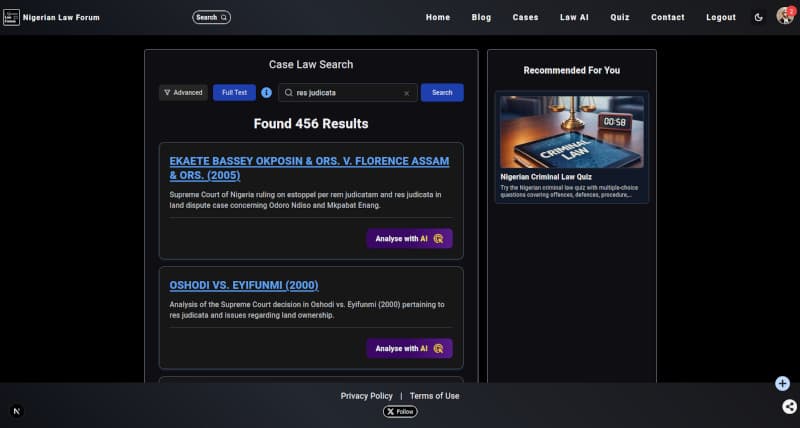Viewport: 800px width, 428px height.
Task: Open the Quiz menu item
Action: coord(620,17)
